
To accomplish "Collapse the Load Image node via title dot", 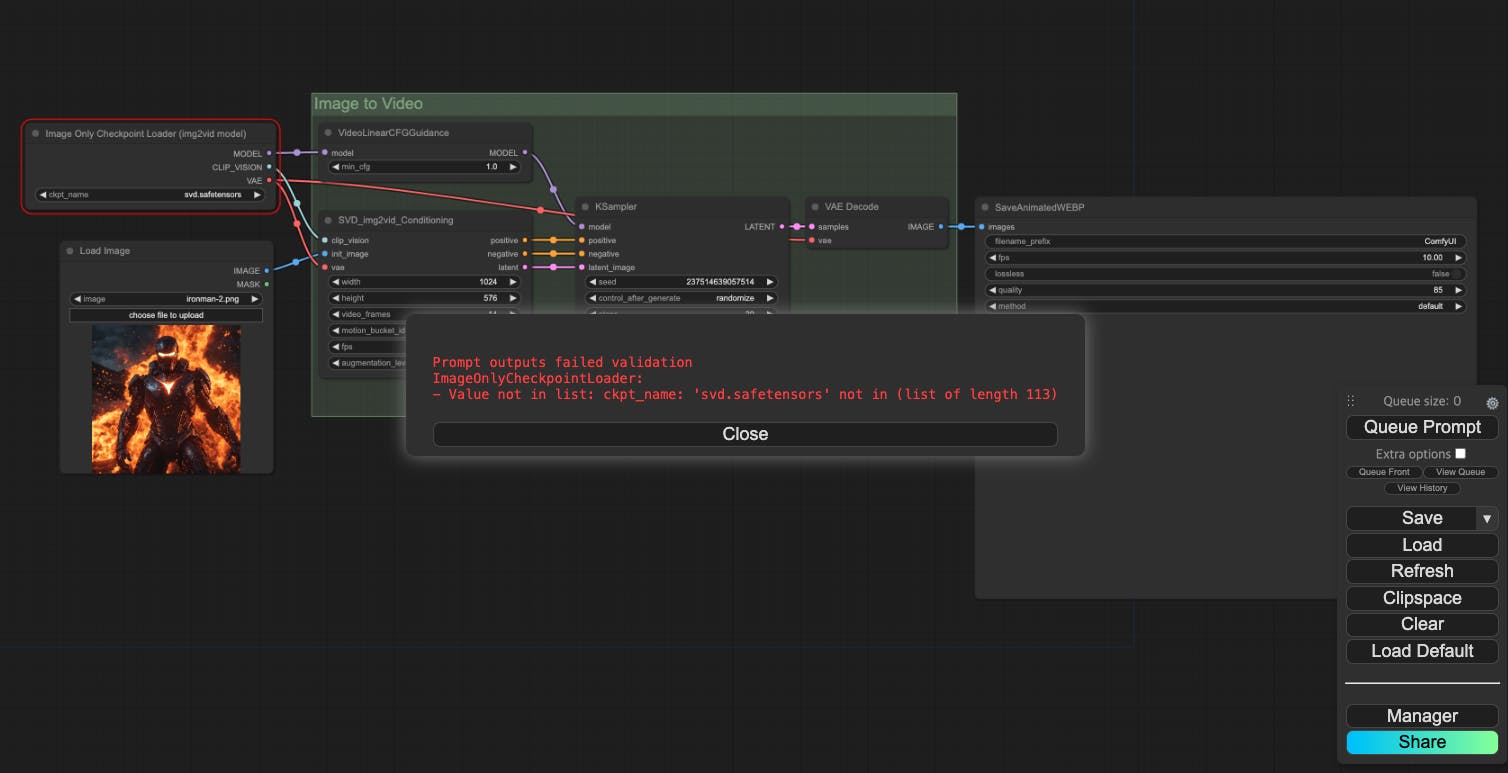I will tap(70, 251).
